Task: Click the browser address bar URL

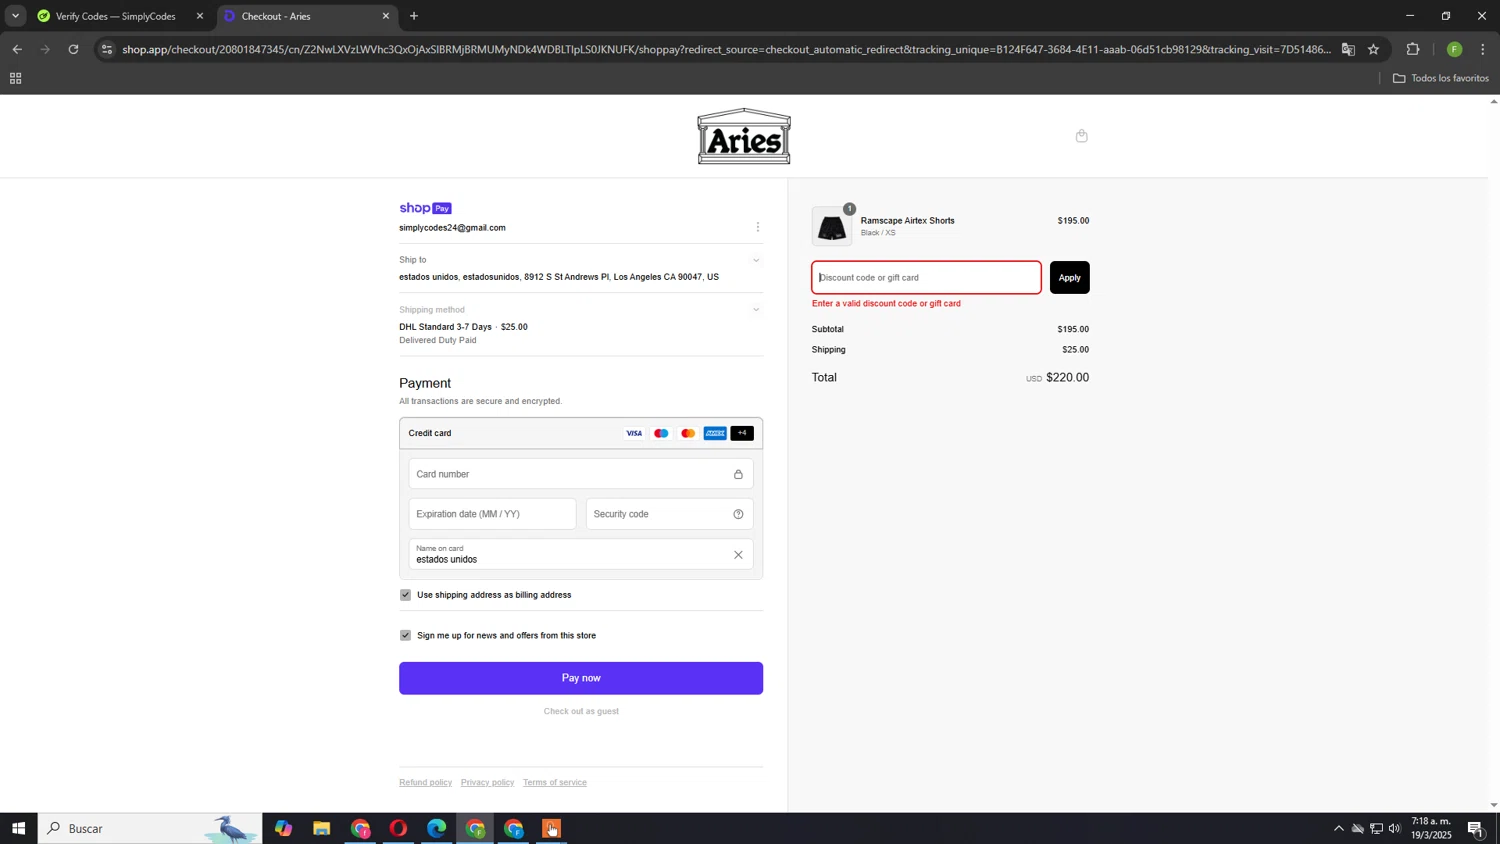Action: coord(726,49)
